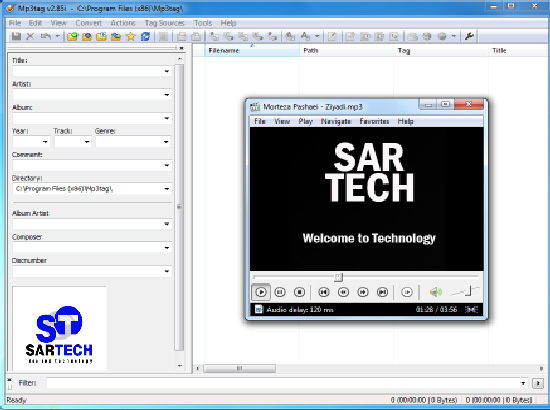Click Increase speed button in player
Viewport: 550px width, 410px height.
pos(363,292)
